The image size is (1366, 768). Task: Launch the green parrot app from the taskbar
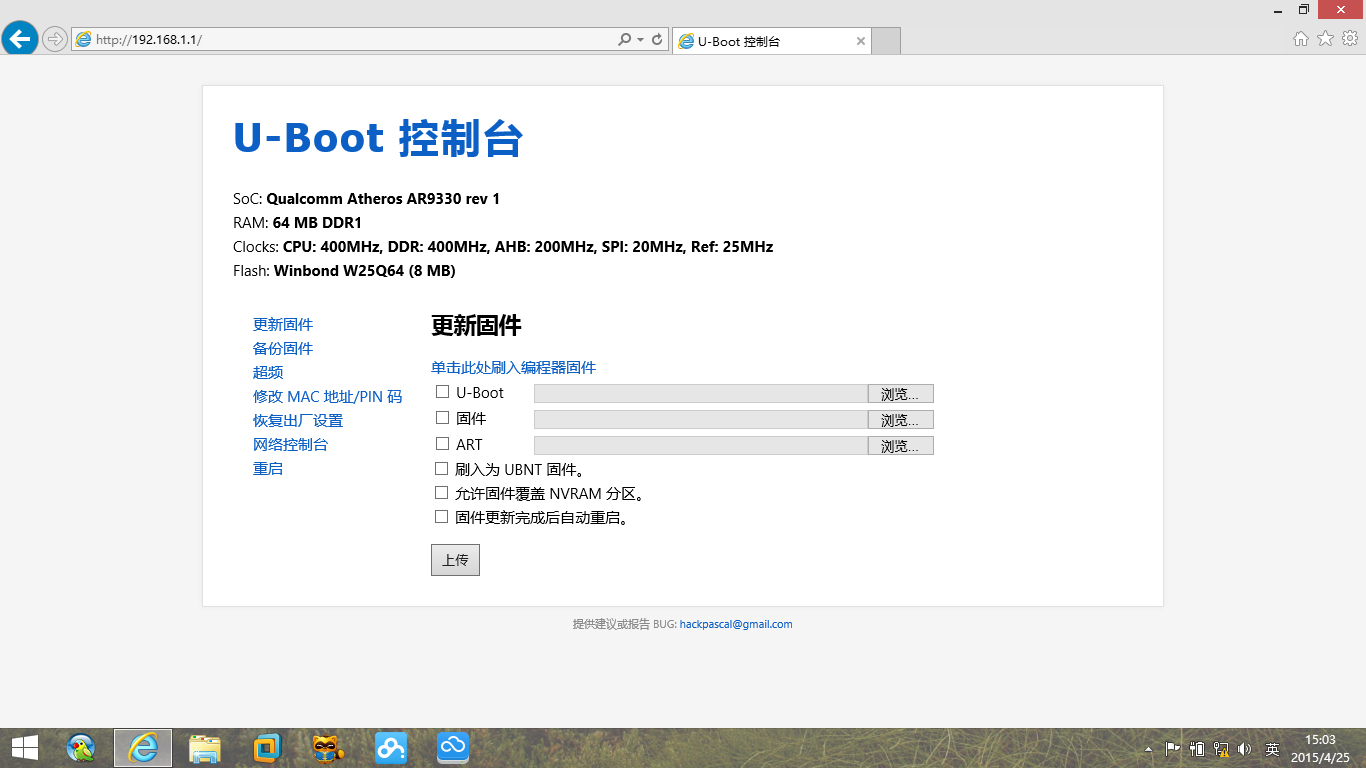[x=81, y=748]
